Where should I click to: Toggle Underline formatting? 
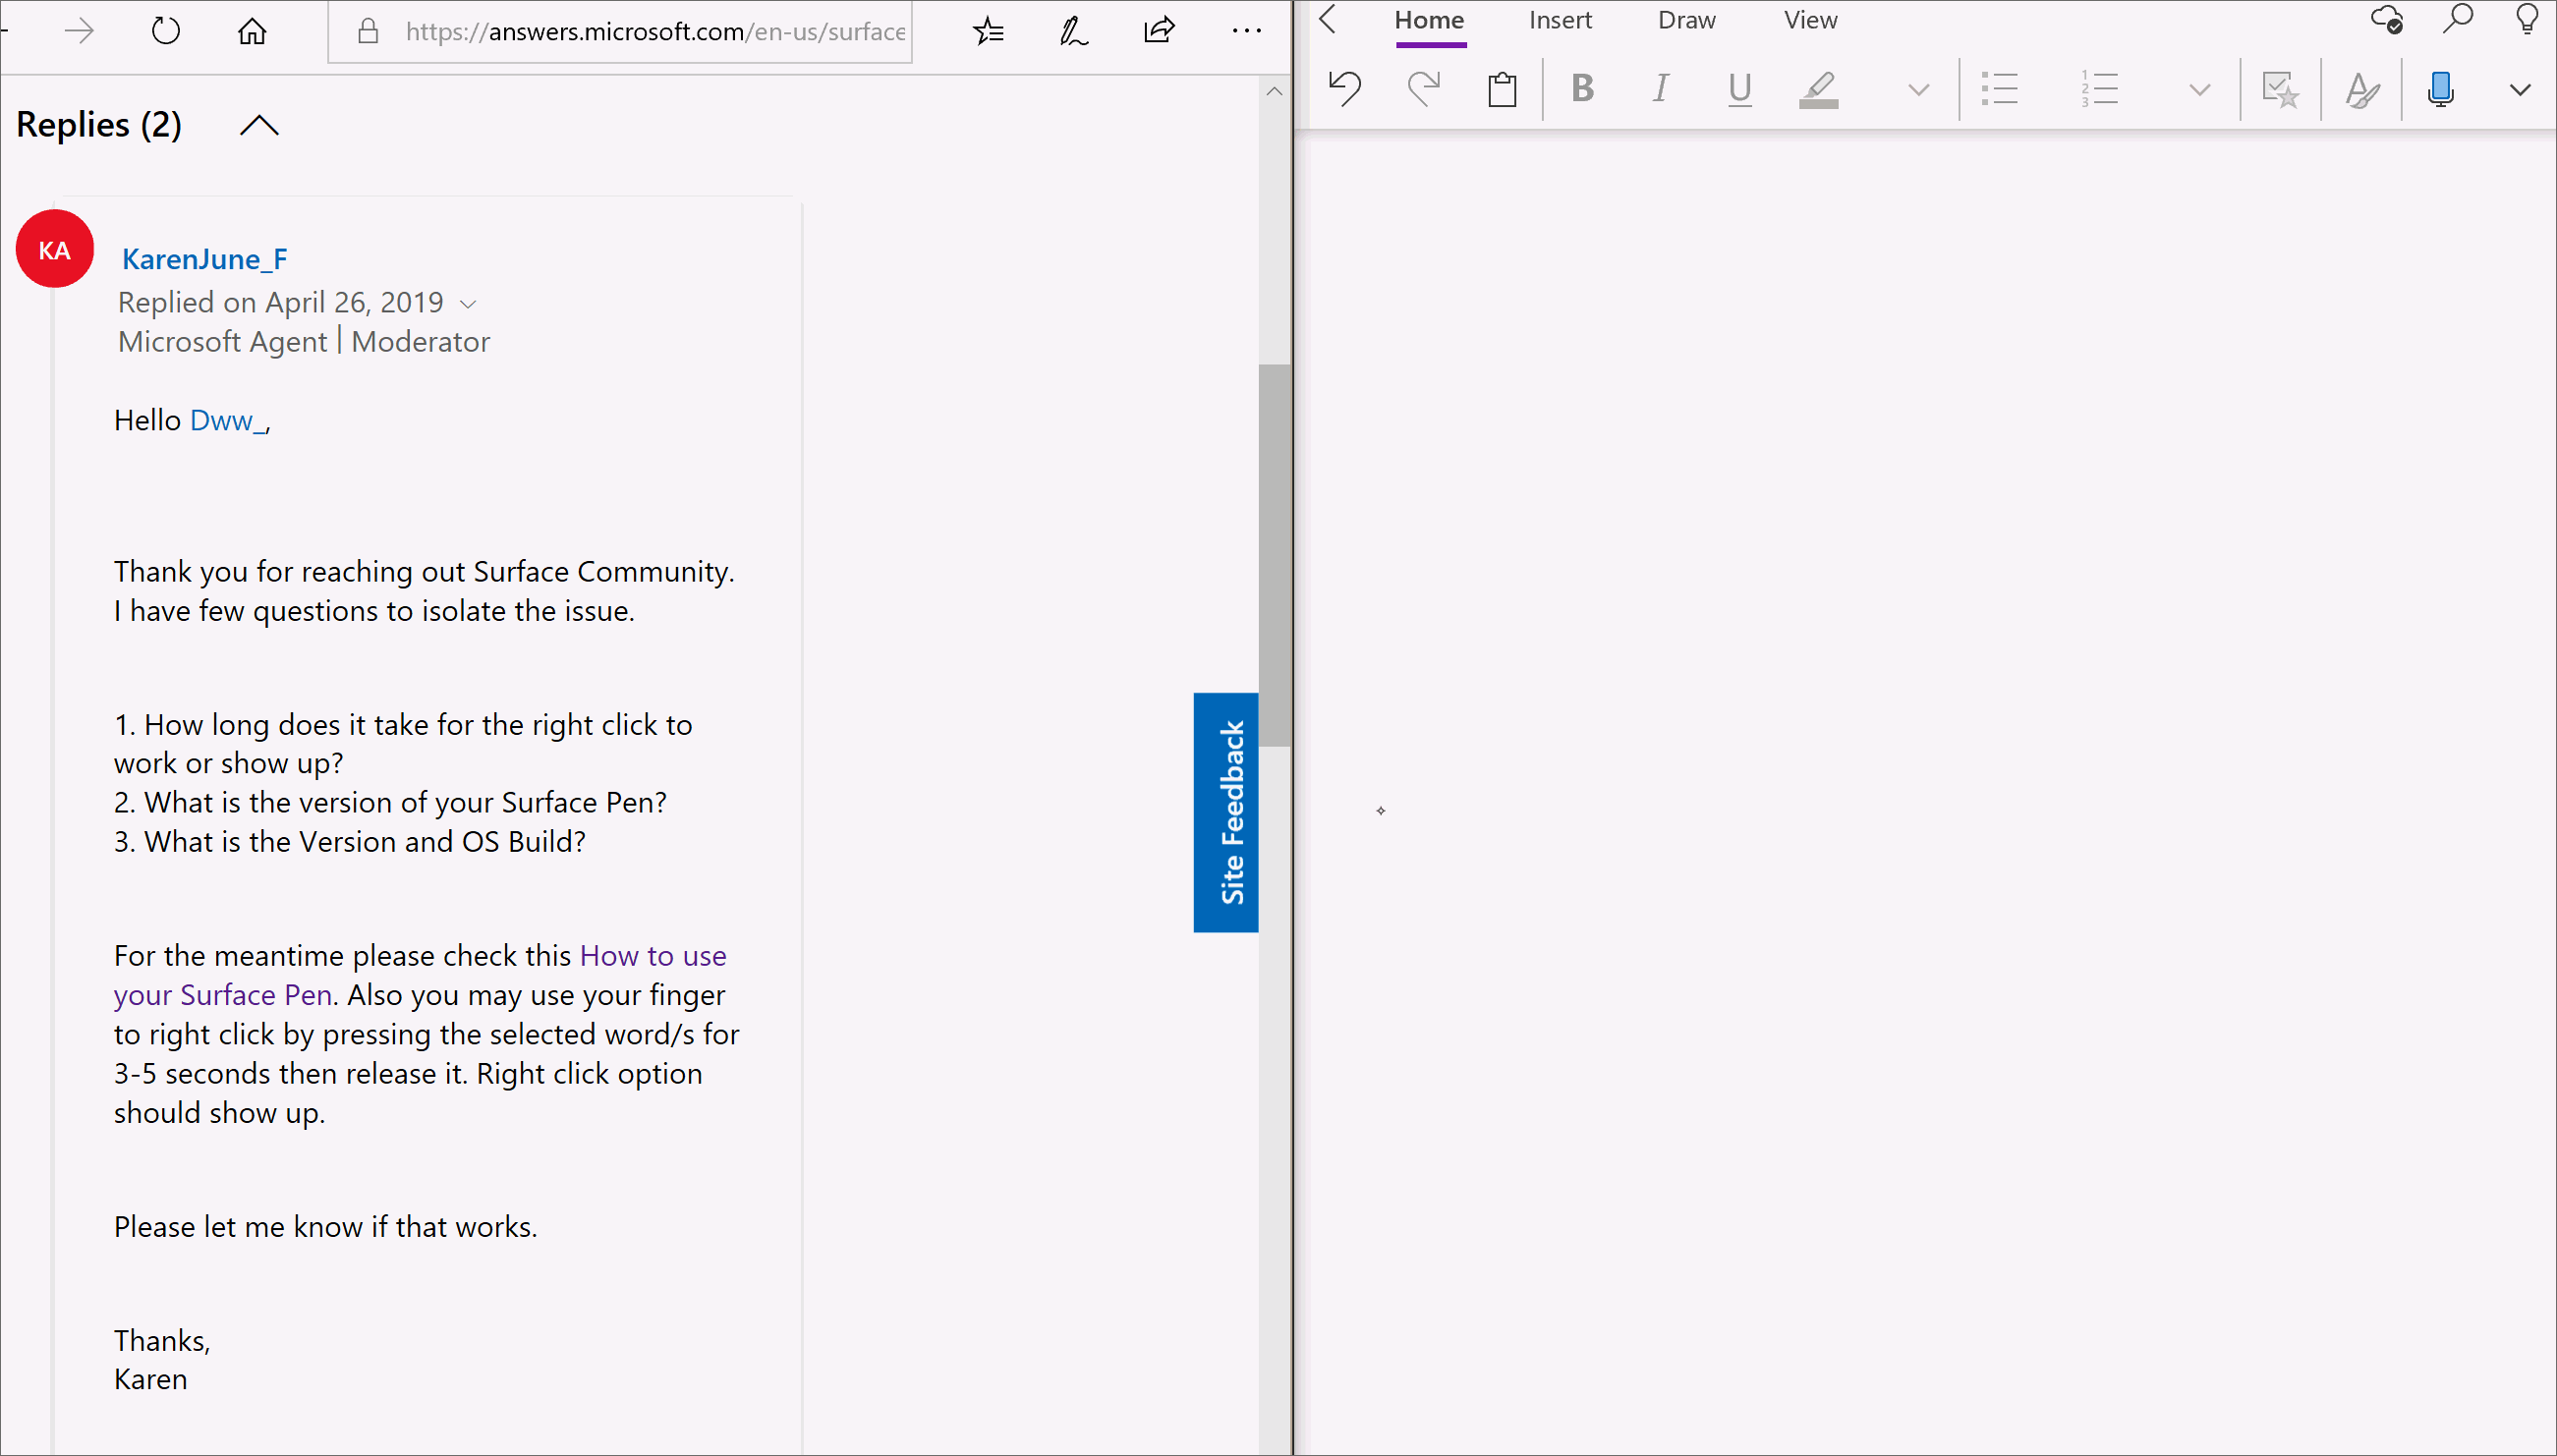[x=1740, y=89]
